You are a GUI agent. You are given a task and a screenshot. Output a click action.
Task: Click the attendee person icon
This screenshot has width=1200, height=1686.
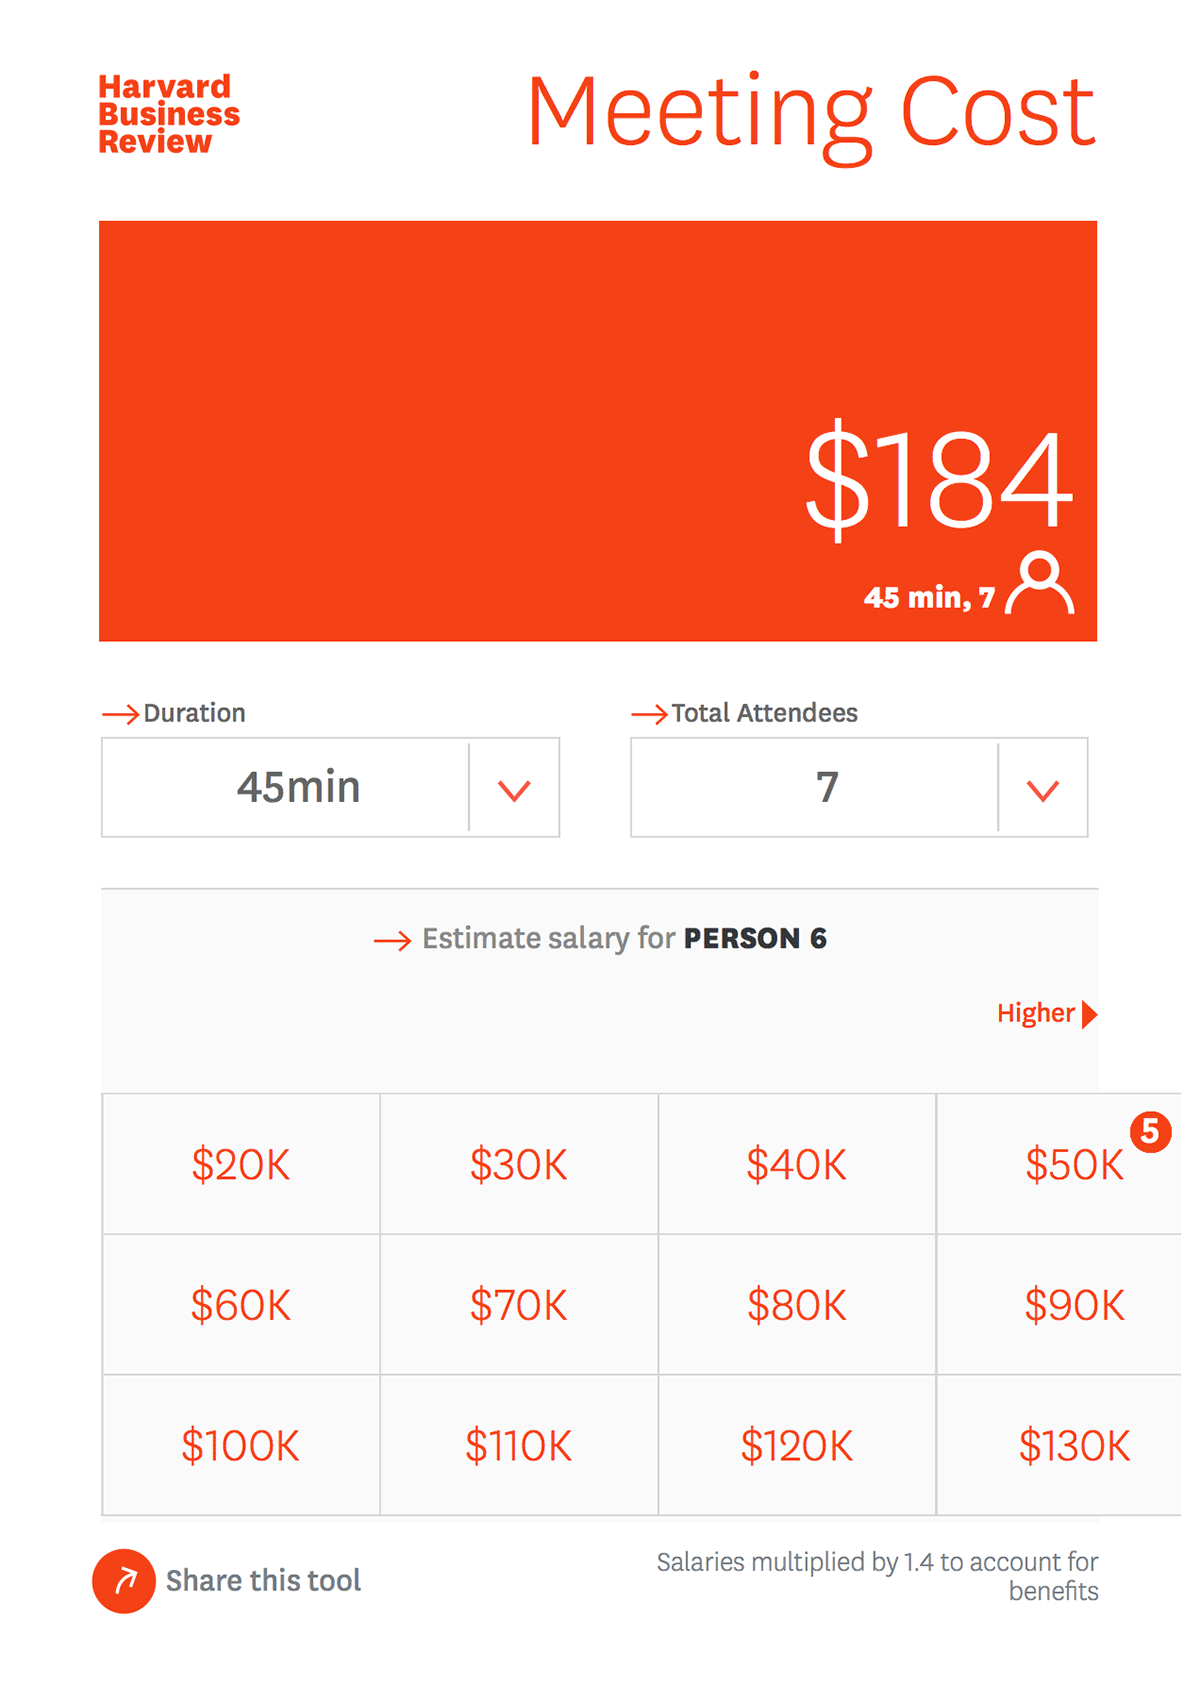1040,582
